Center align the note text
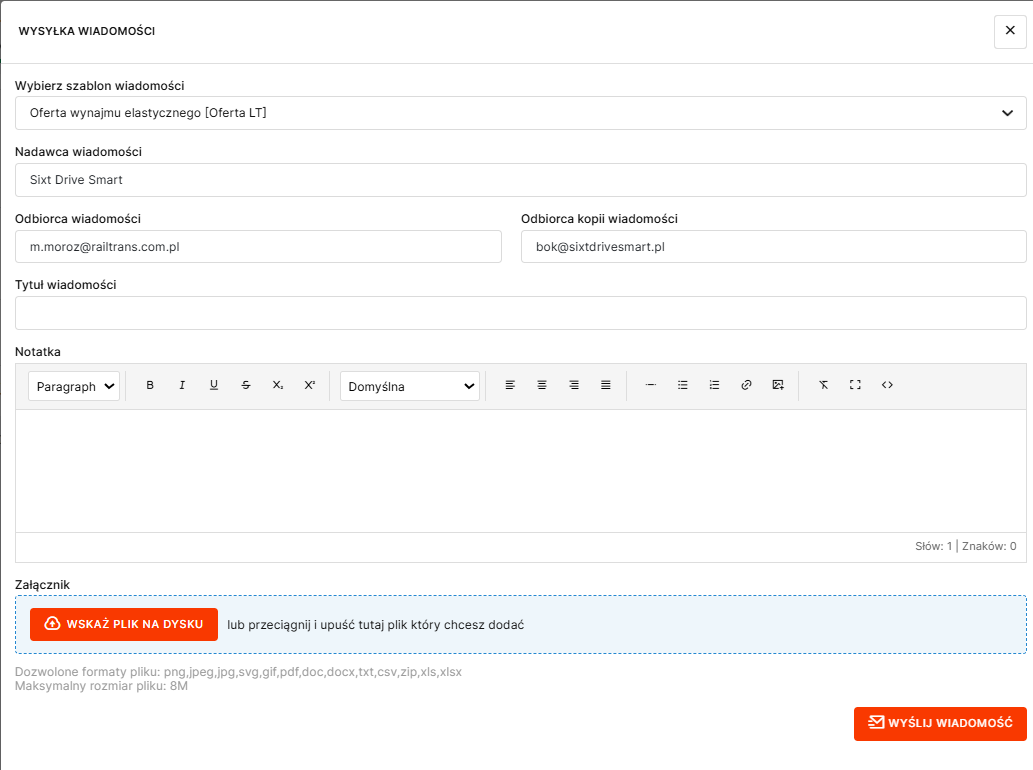The width and height of the screenshot is (1033, 770). (542, 385)
